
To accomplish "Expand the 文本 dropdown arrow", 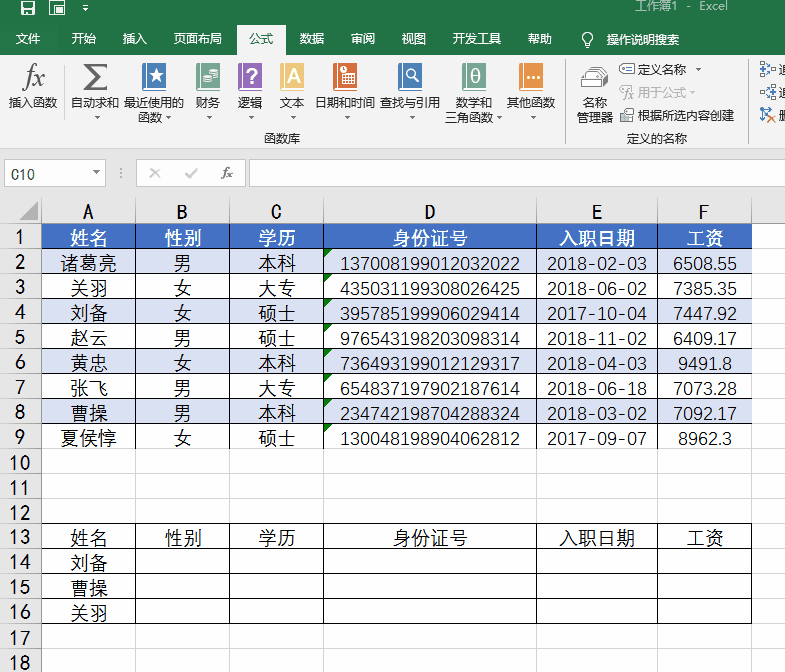I will [293, 118].
